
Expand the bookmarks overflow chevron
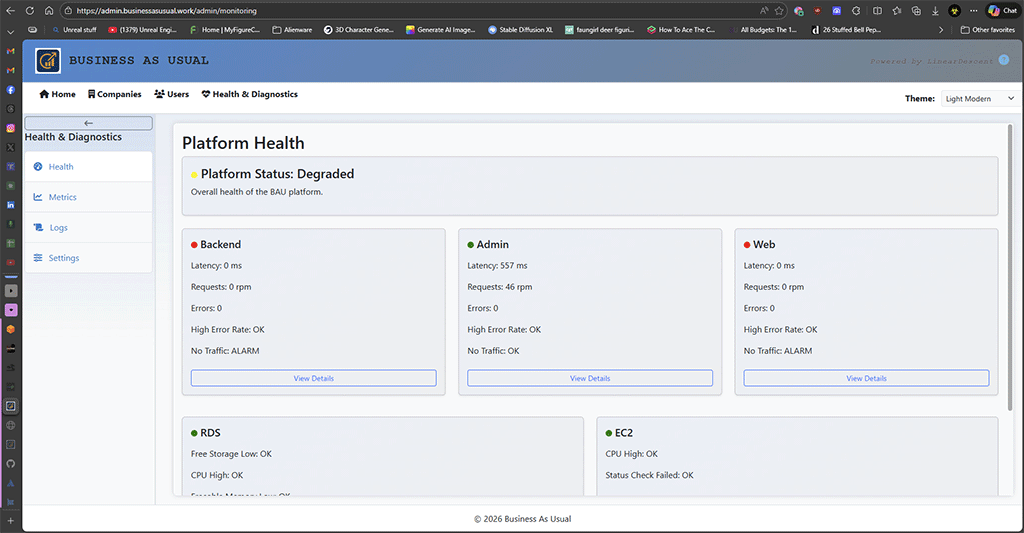939,30
